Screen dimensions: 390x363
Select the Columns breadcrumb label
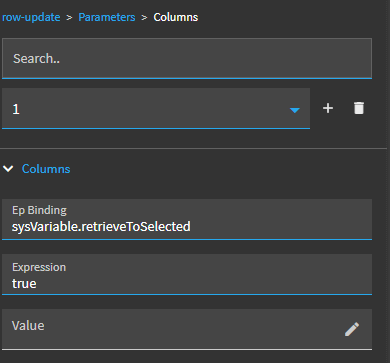click(x=176, y=17)
